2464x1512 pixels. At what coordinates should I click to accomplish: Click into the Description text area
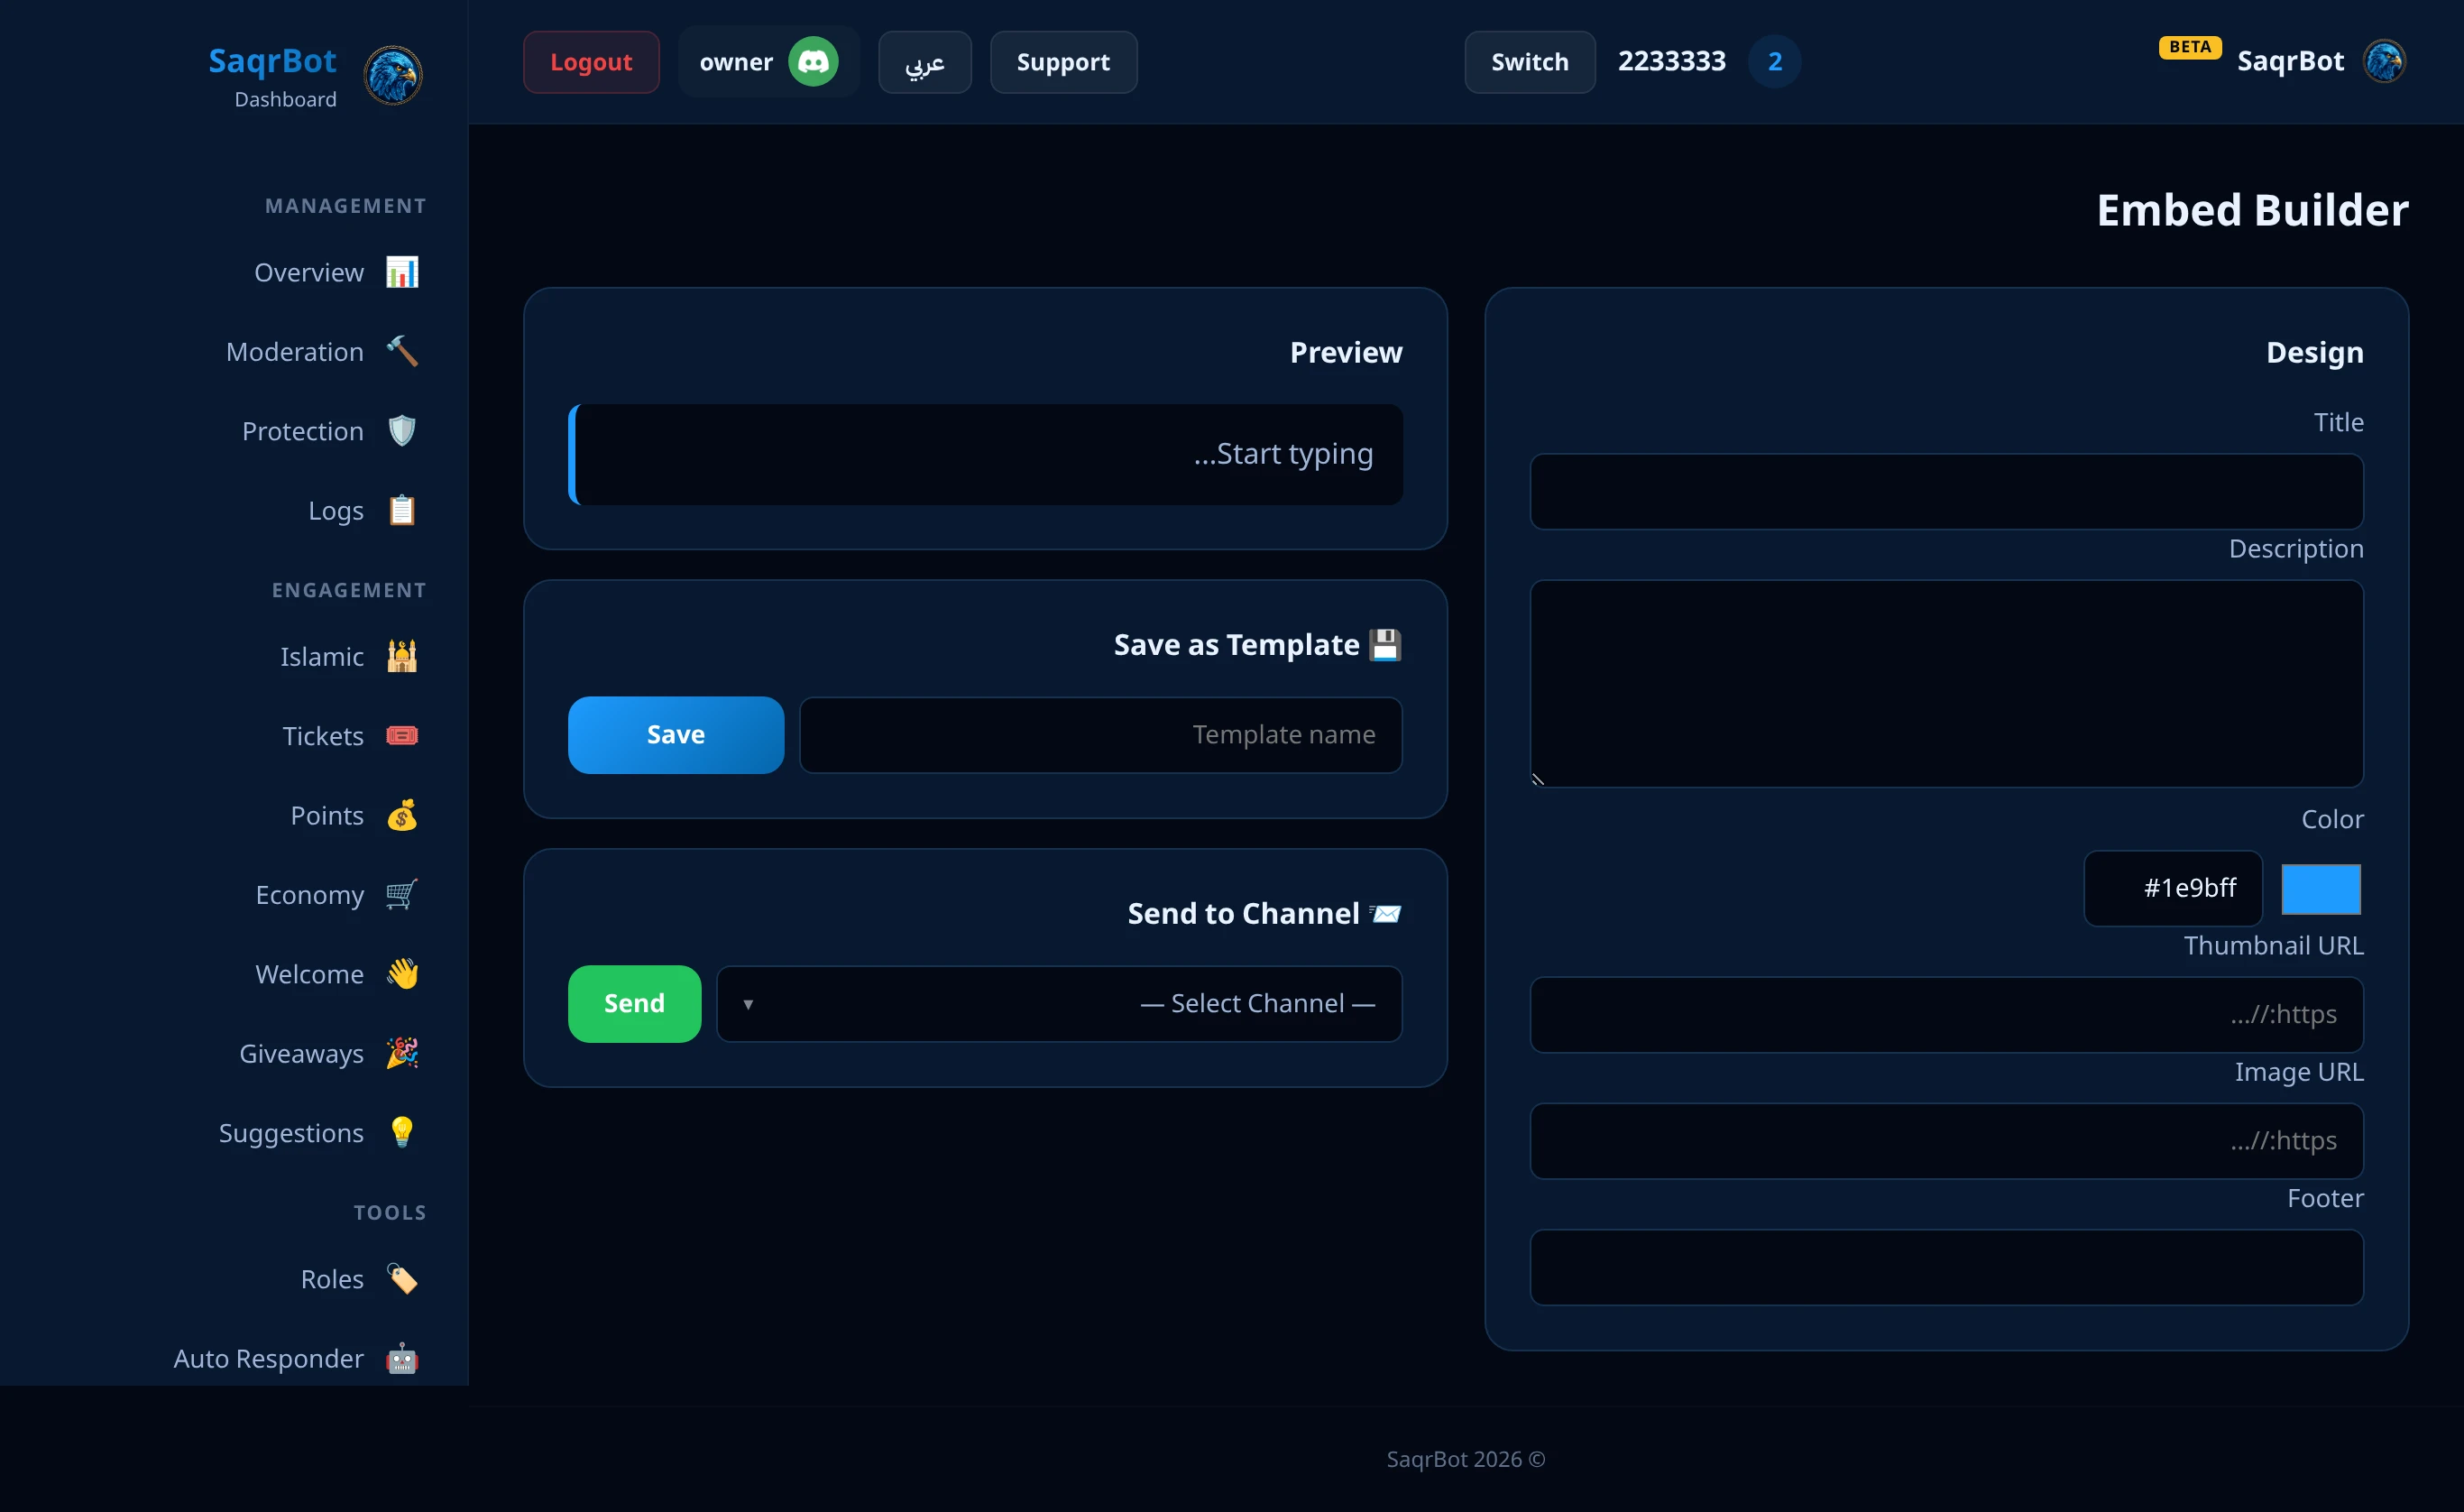[1947, 684]
